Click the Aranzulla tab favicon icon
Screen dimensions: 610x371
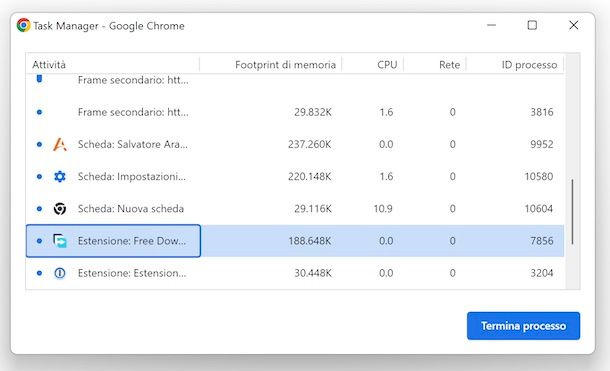coord(60,144)
